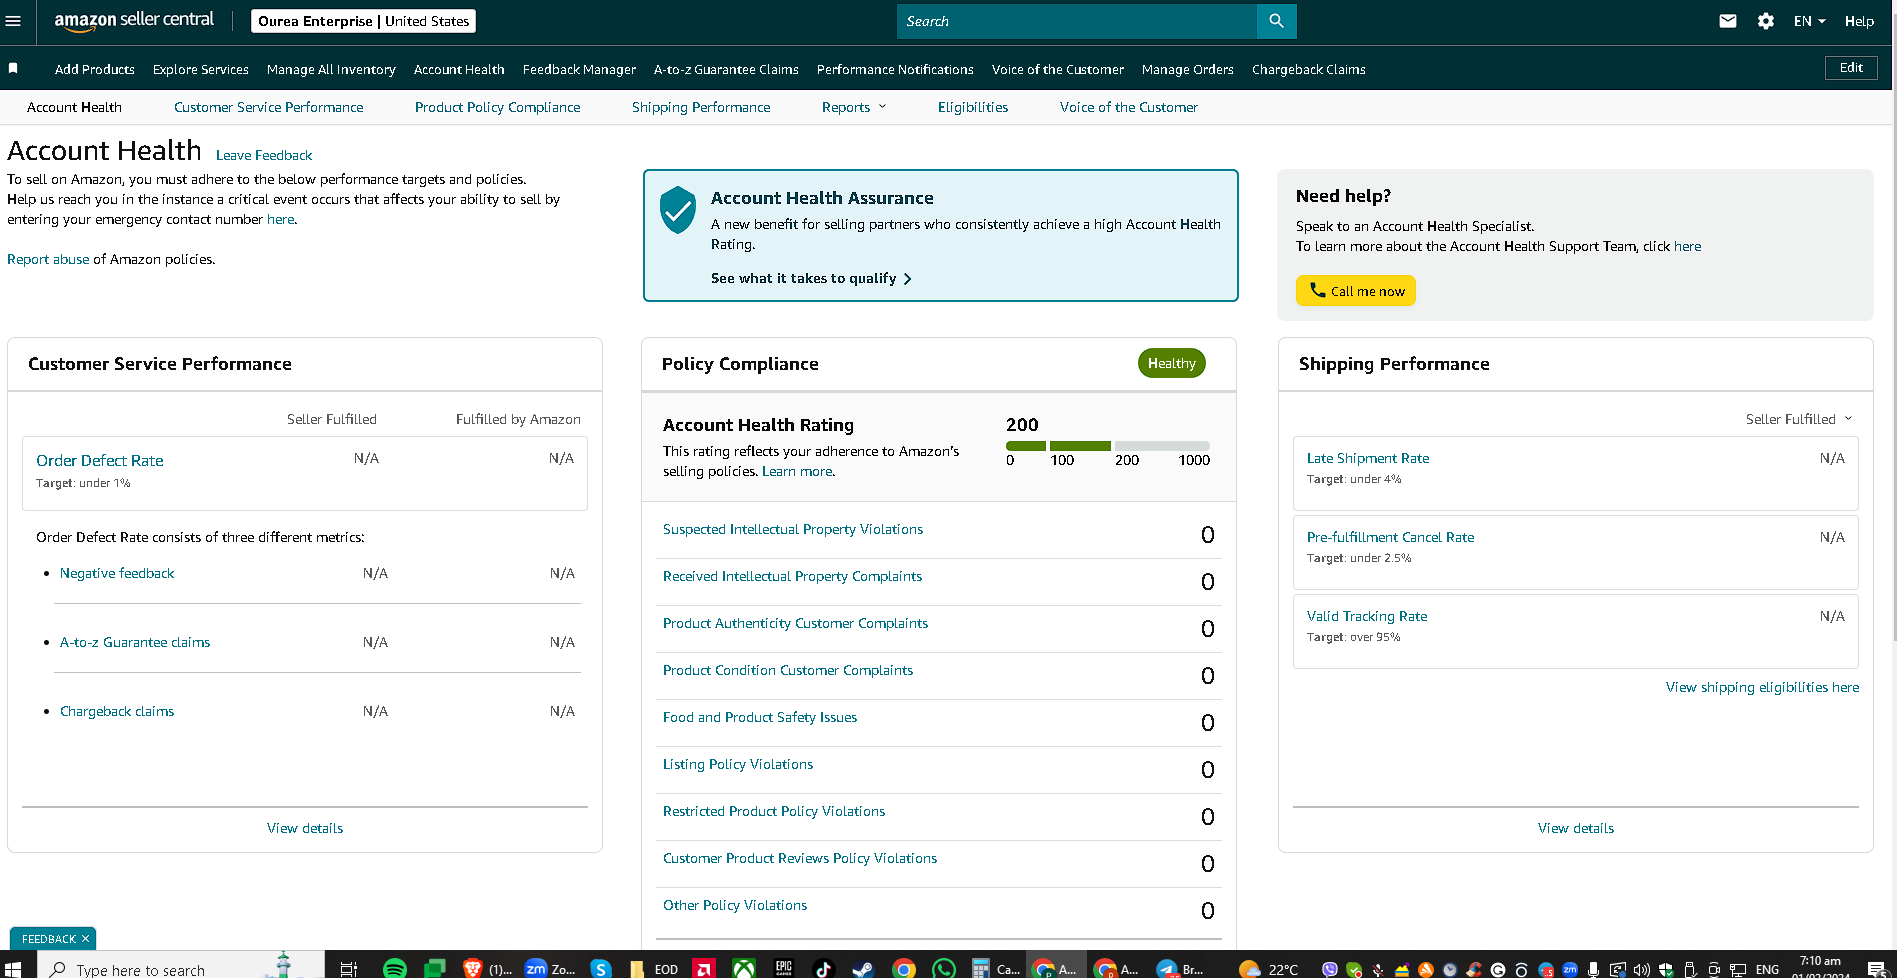Open Chargeback Claims in the top bar
The height and width of the screenshot is (978, 1897).
pos(1308,69)
